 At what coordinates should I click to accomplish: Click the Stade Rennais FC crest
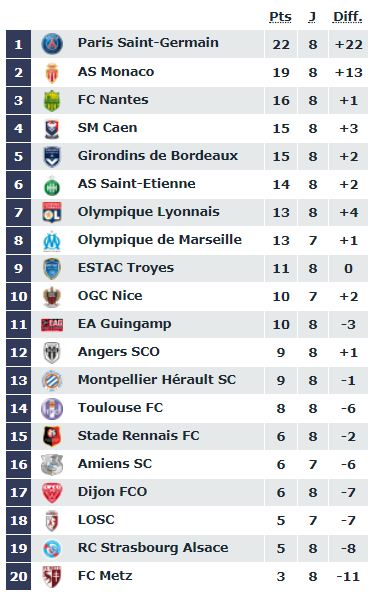pyautogui.click(x=52, y=437)
